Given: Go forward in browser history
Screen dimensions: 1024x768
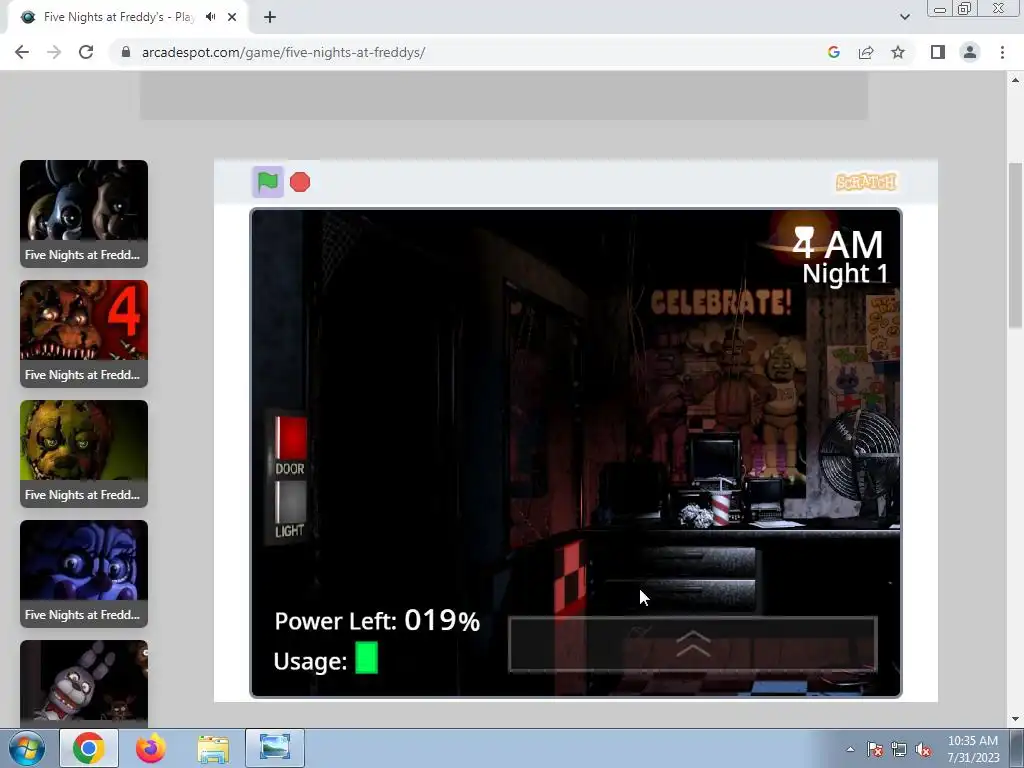Looking at the screenshot, I should [54, 52].
